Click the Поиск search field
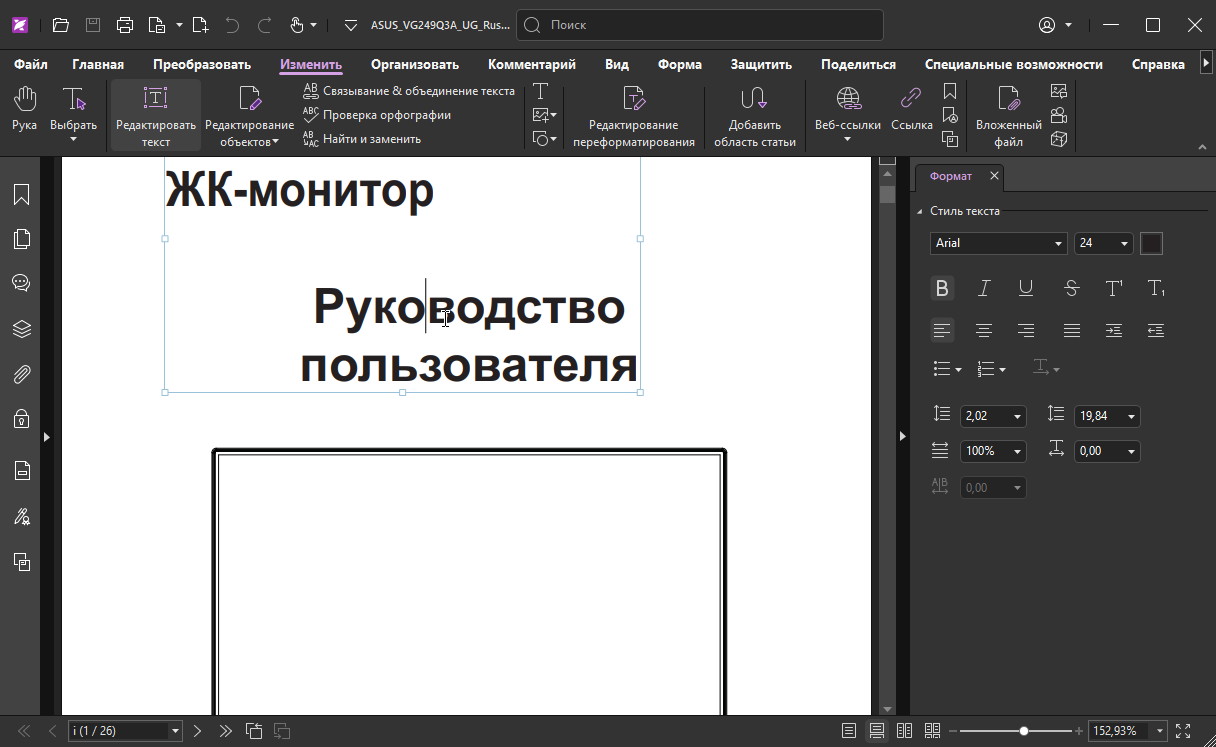This screenshot has height=747, width=1216. 700,25
